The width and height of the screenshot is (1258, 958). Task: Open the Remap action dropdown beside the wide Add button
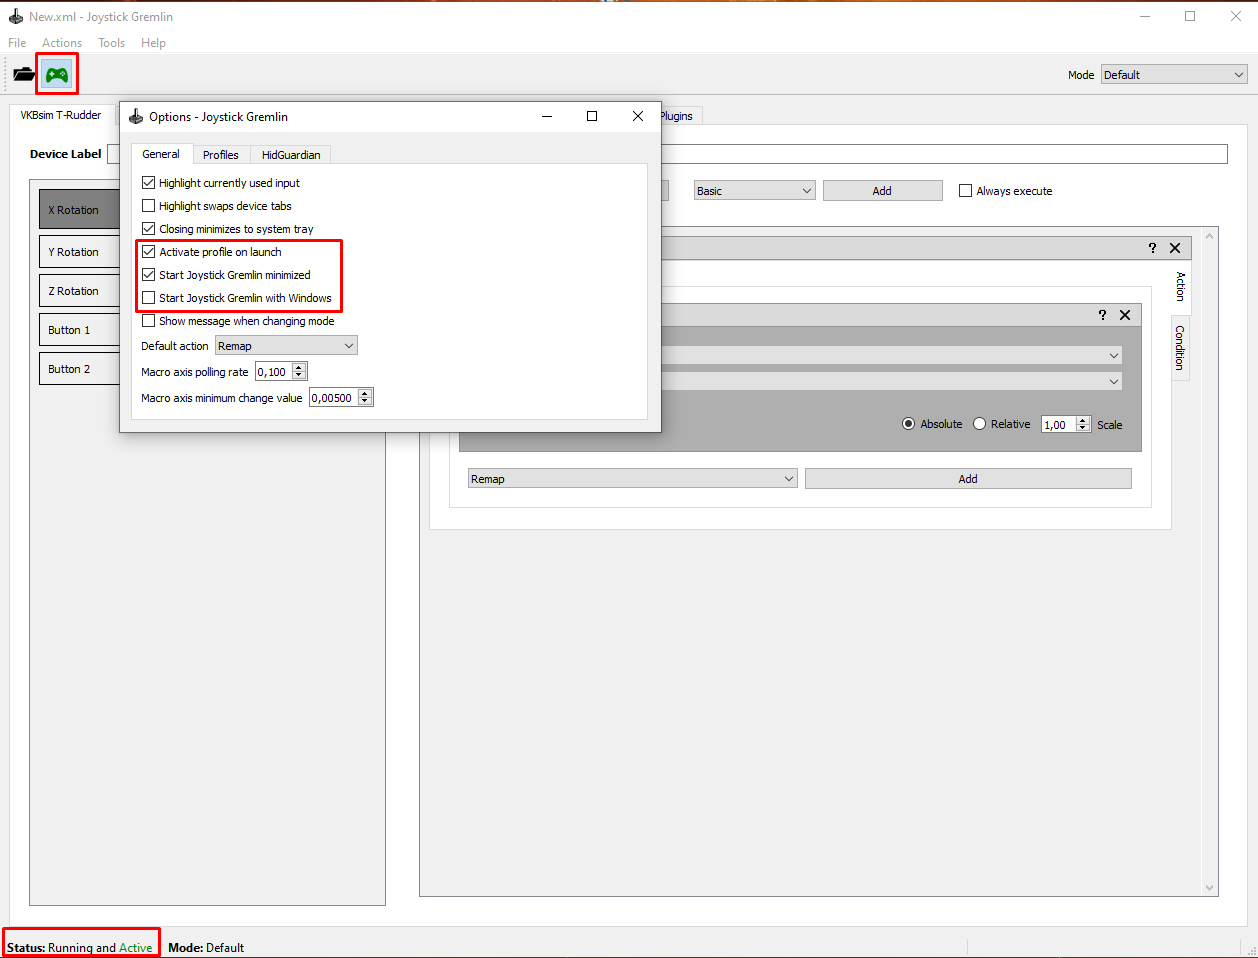tap(632, 479)
